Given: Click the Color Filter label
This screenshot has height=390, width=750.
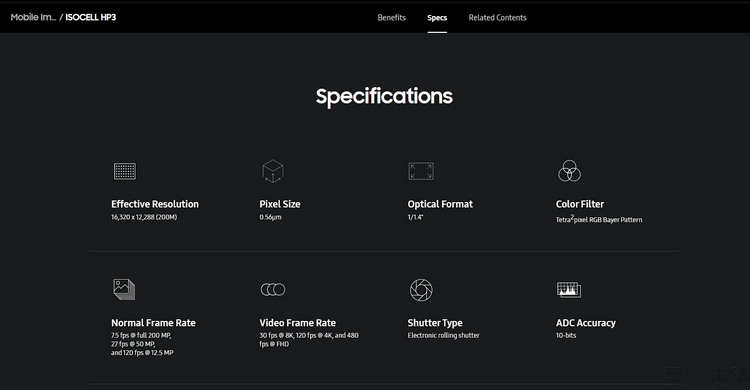Looking at the screenshot, I should point(580,204).
